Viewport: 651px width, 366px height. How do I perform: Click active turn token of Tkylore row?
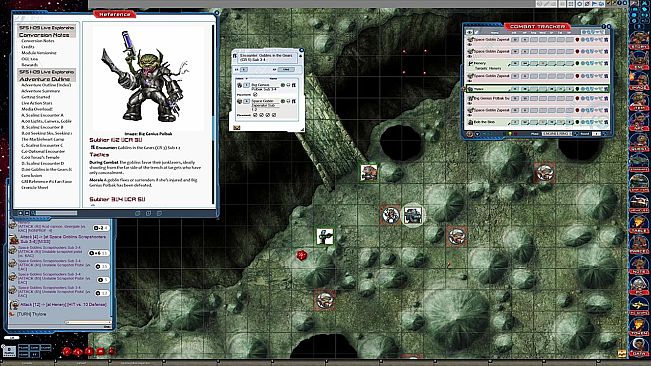pos(470,89)
